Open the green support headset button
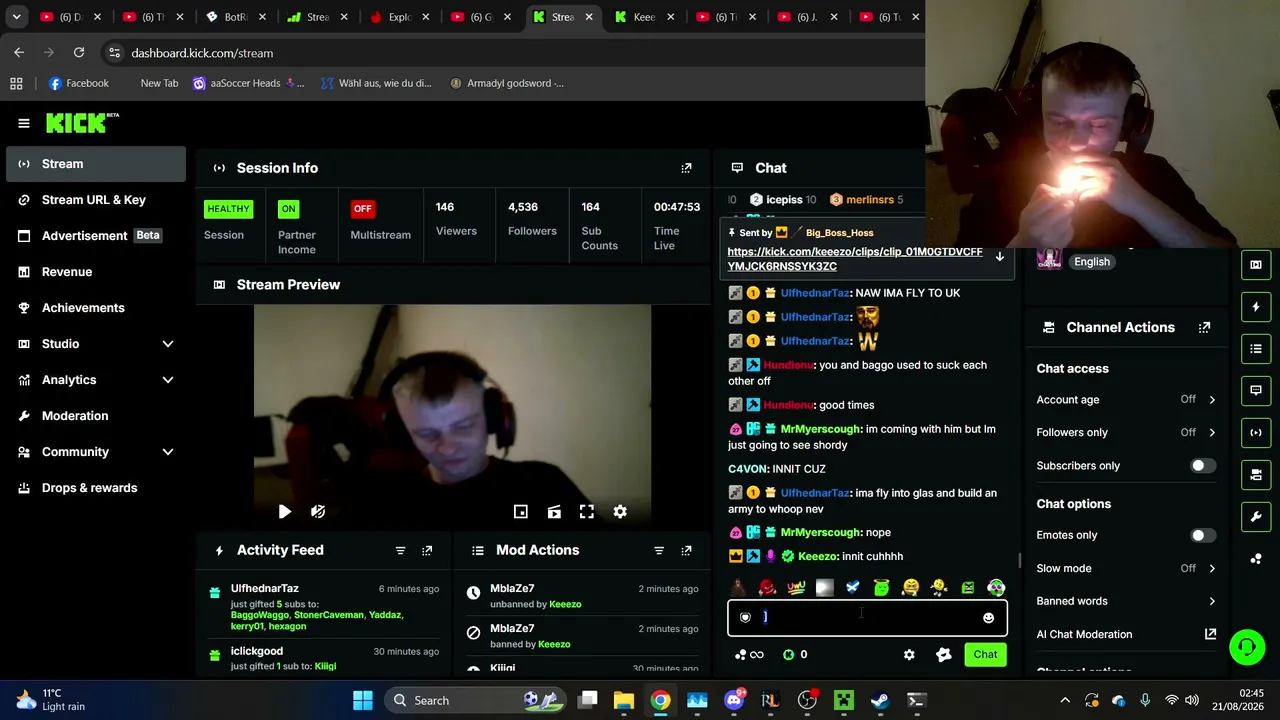The width and height of the screenshot is (1280, 720). [1246, 647]
